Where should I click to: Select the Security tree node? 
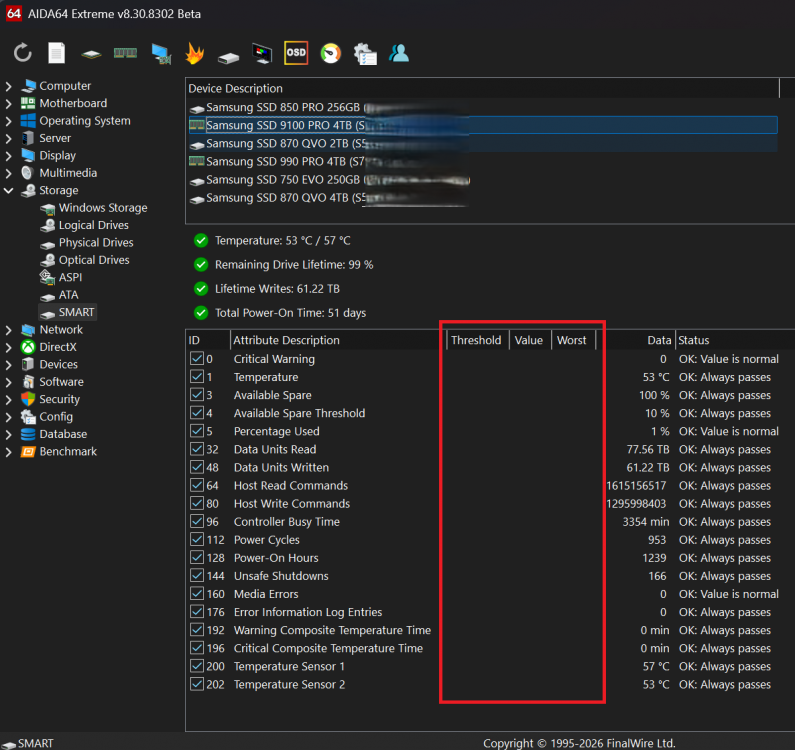point(59,399)
